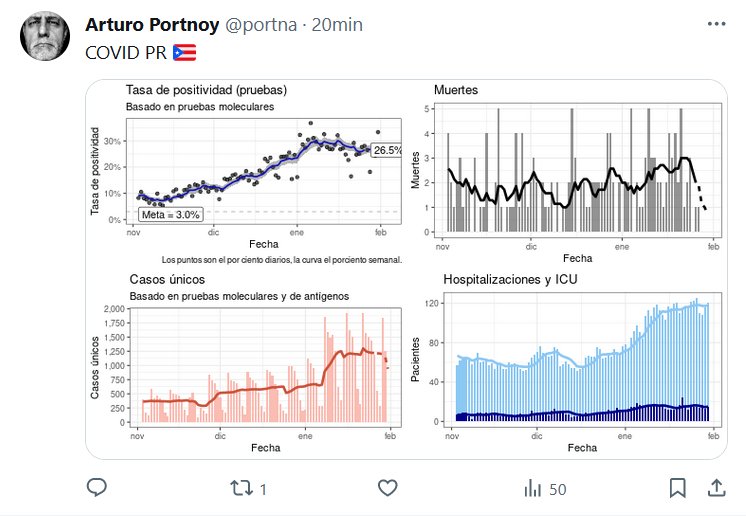Viewport: 746px width, 516px height.
Task: Click the 26.5% label on positivity chart
Action: pyautogui.click(x=387, y=150)
